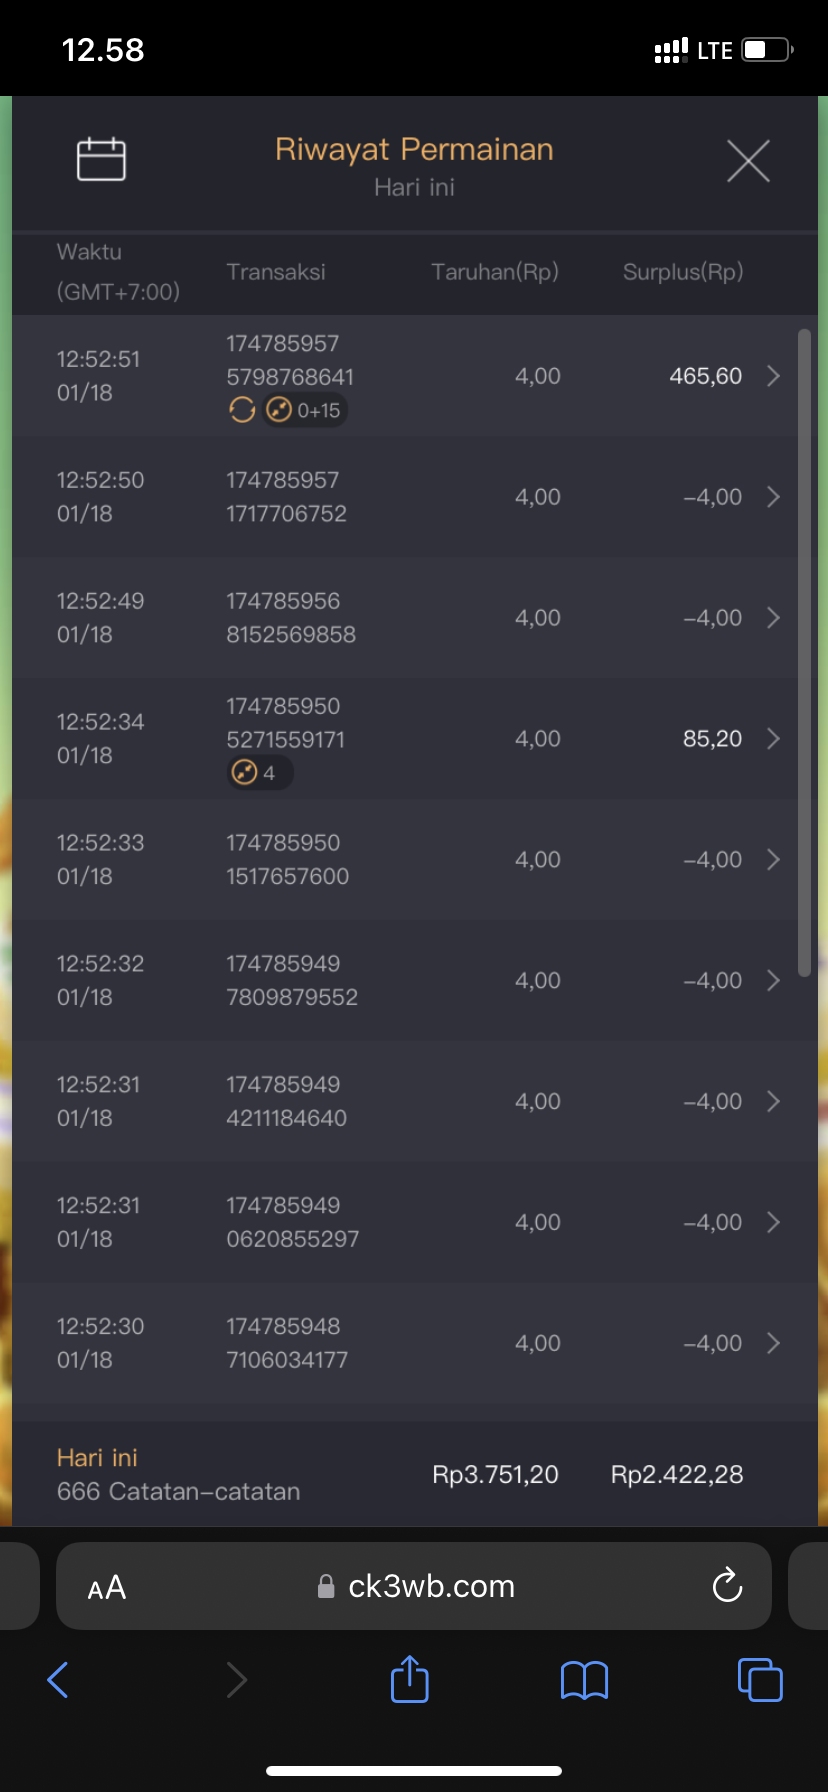Show Safari open tabs overview
The width and height of the screenshot is (828, 1792).
coord(759,1679)
